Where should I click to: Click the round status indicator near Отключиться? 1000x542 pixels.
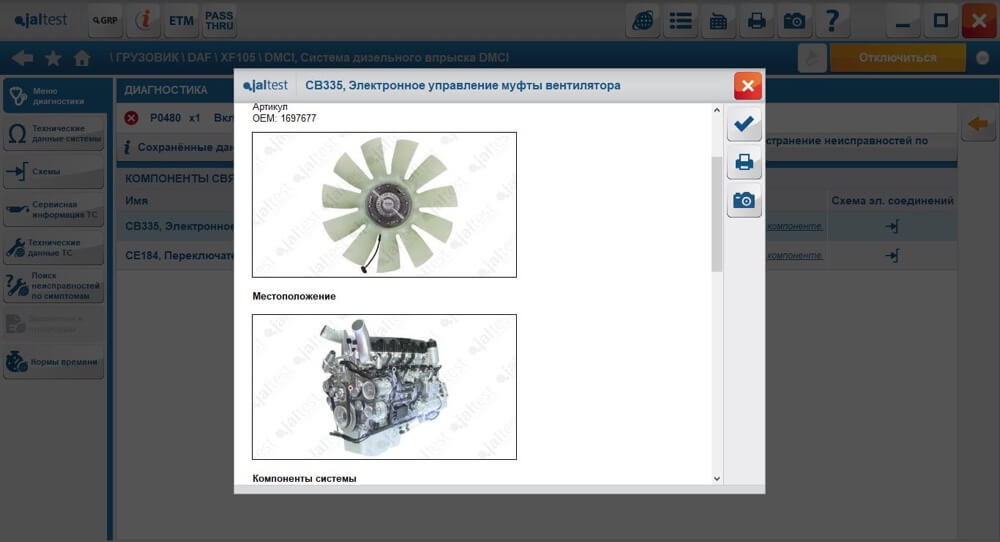(982, 58)
